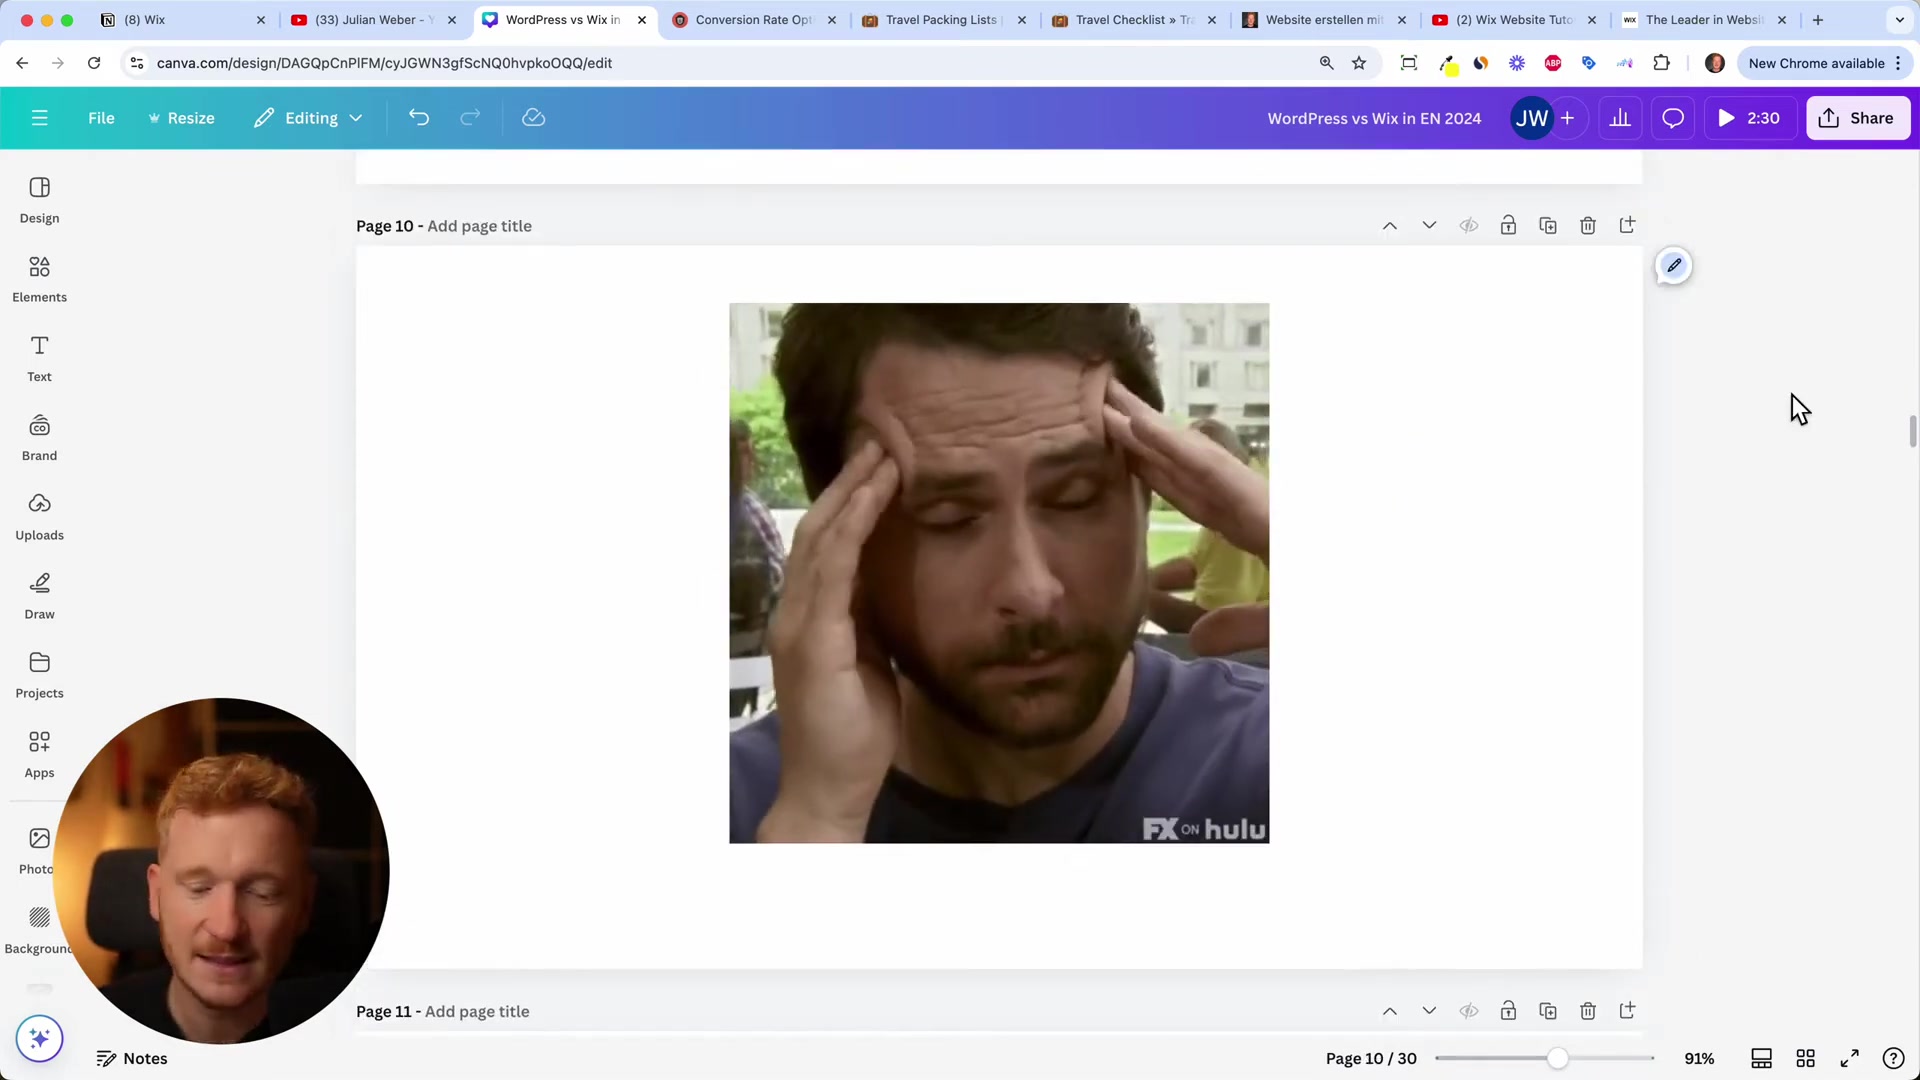Redo the last action
The image size is (1920, 1080).
(x=470, y=118)
